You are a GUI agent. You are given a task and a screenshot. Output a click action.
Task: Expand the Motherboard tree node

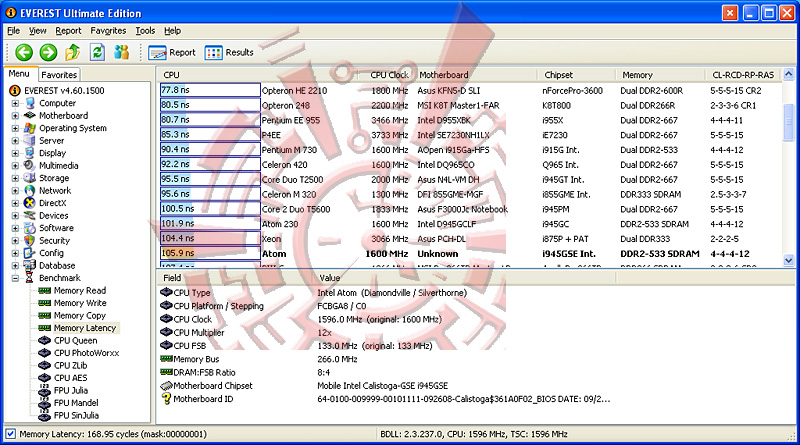coord(15,115)
